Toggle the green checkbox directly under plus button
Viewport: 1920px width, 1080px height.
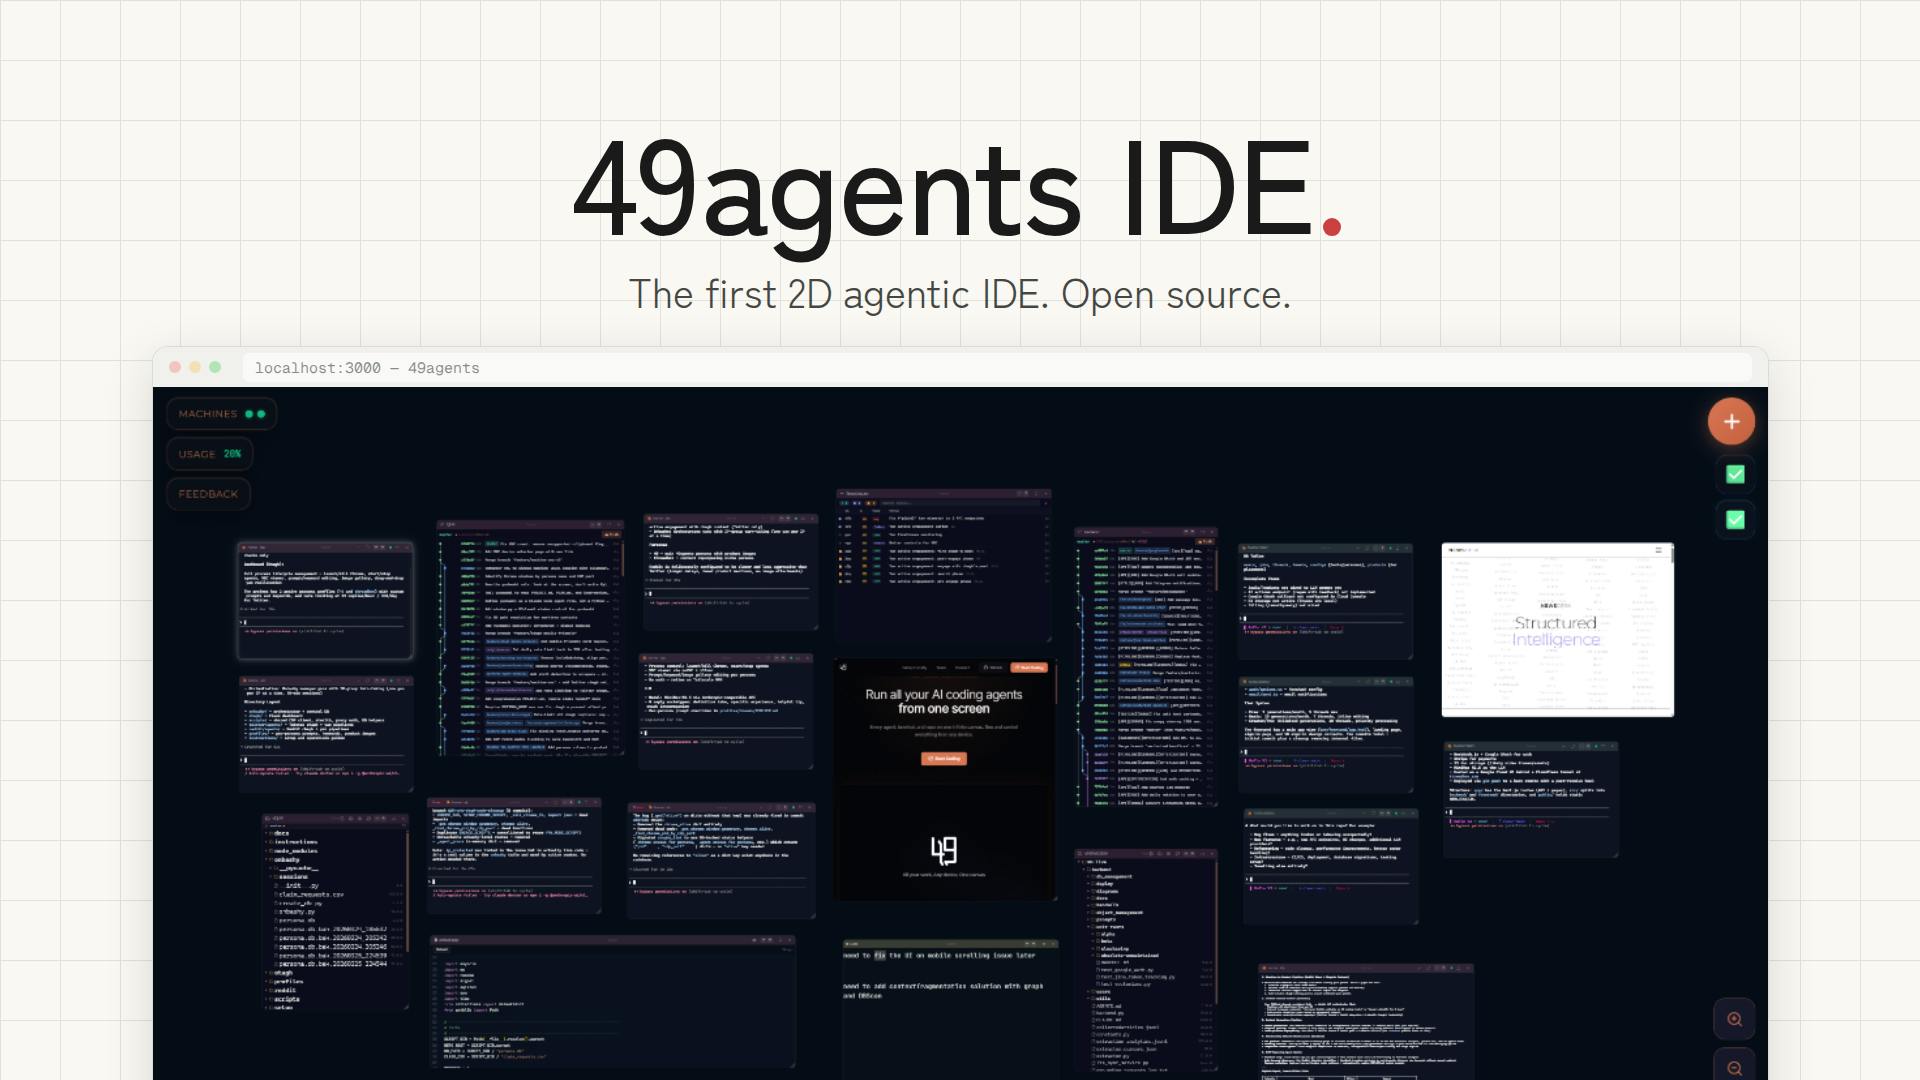1735,474
